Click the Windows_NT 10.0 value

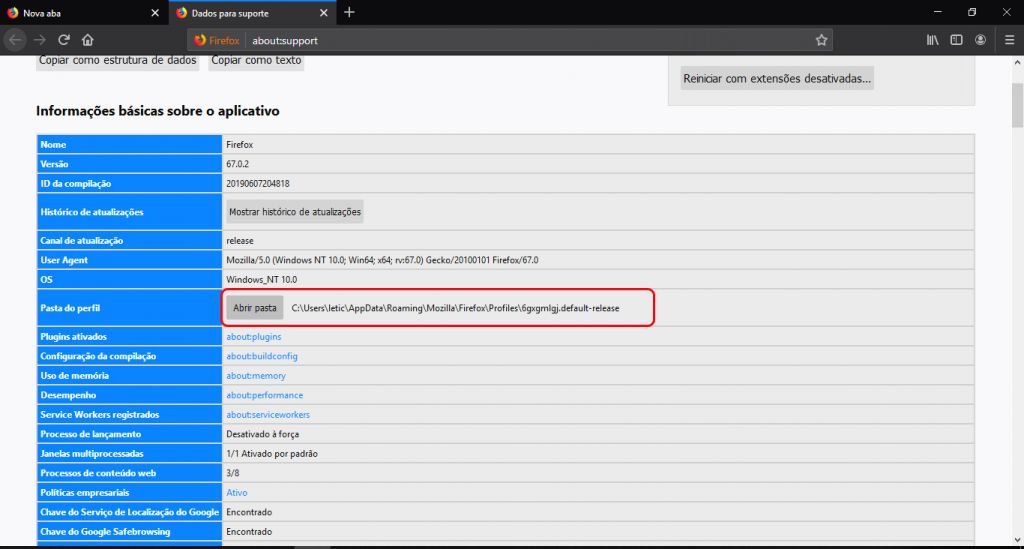(x=261, y=280)
